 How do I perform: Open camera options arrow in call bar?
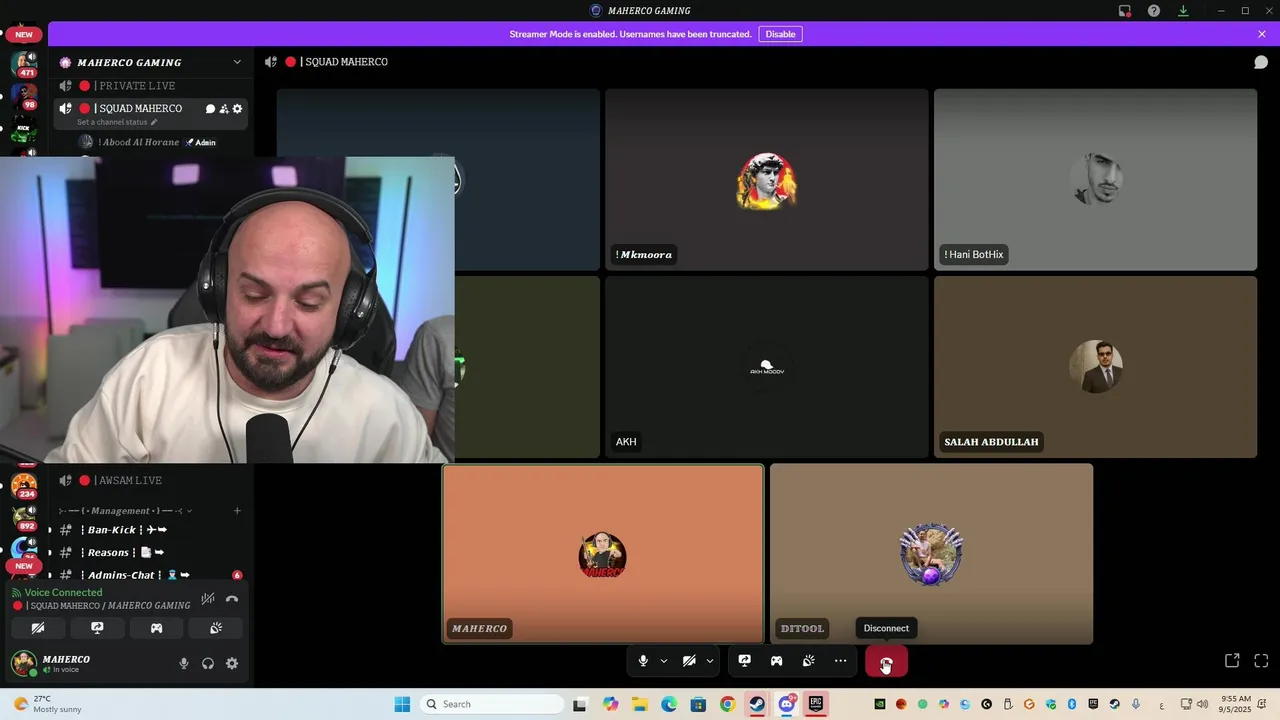click(x=710, y=661)
